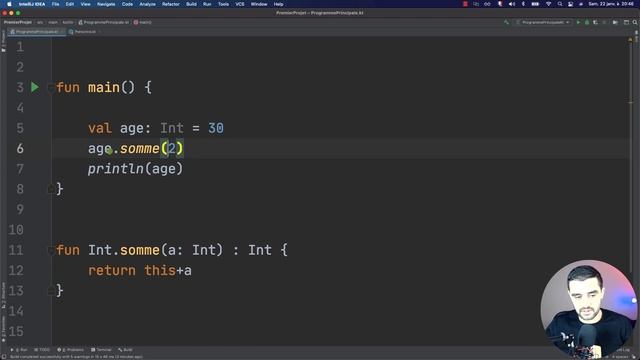Click the macOS Wi-Fi icon
The image size is (640, 360).
pos(549,4)
